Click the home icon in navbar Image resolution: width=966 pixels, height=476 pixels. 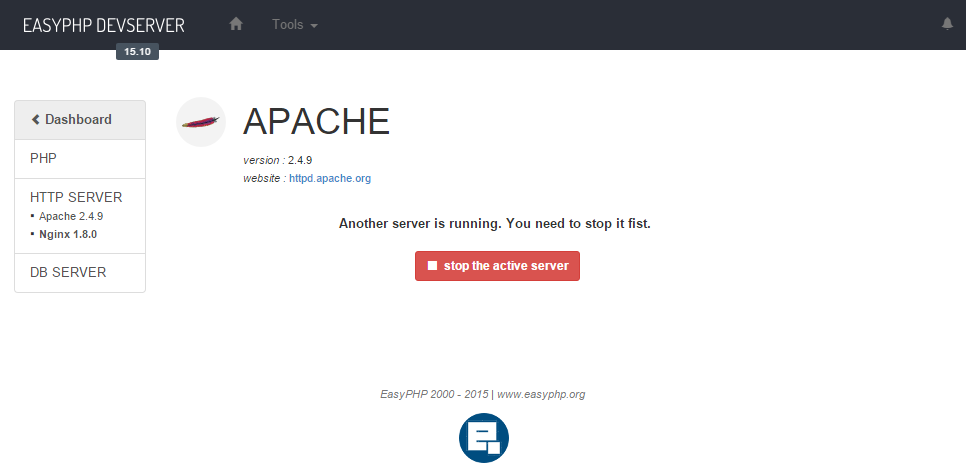tap(236, 24)
